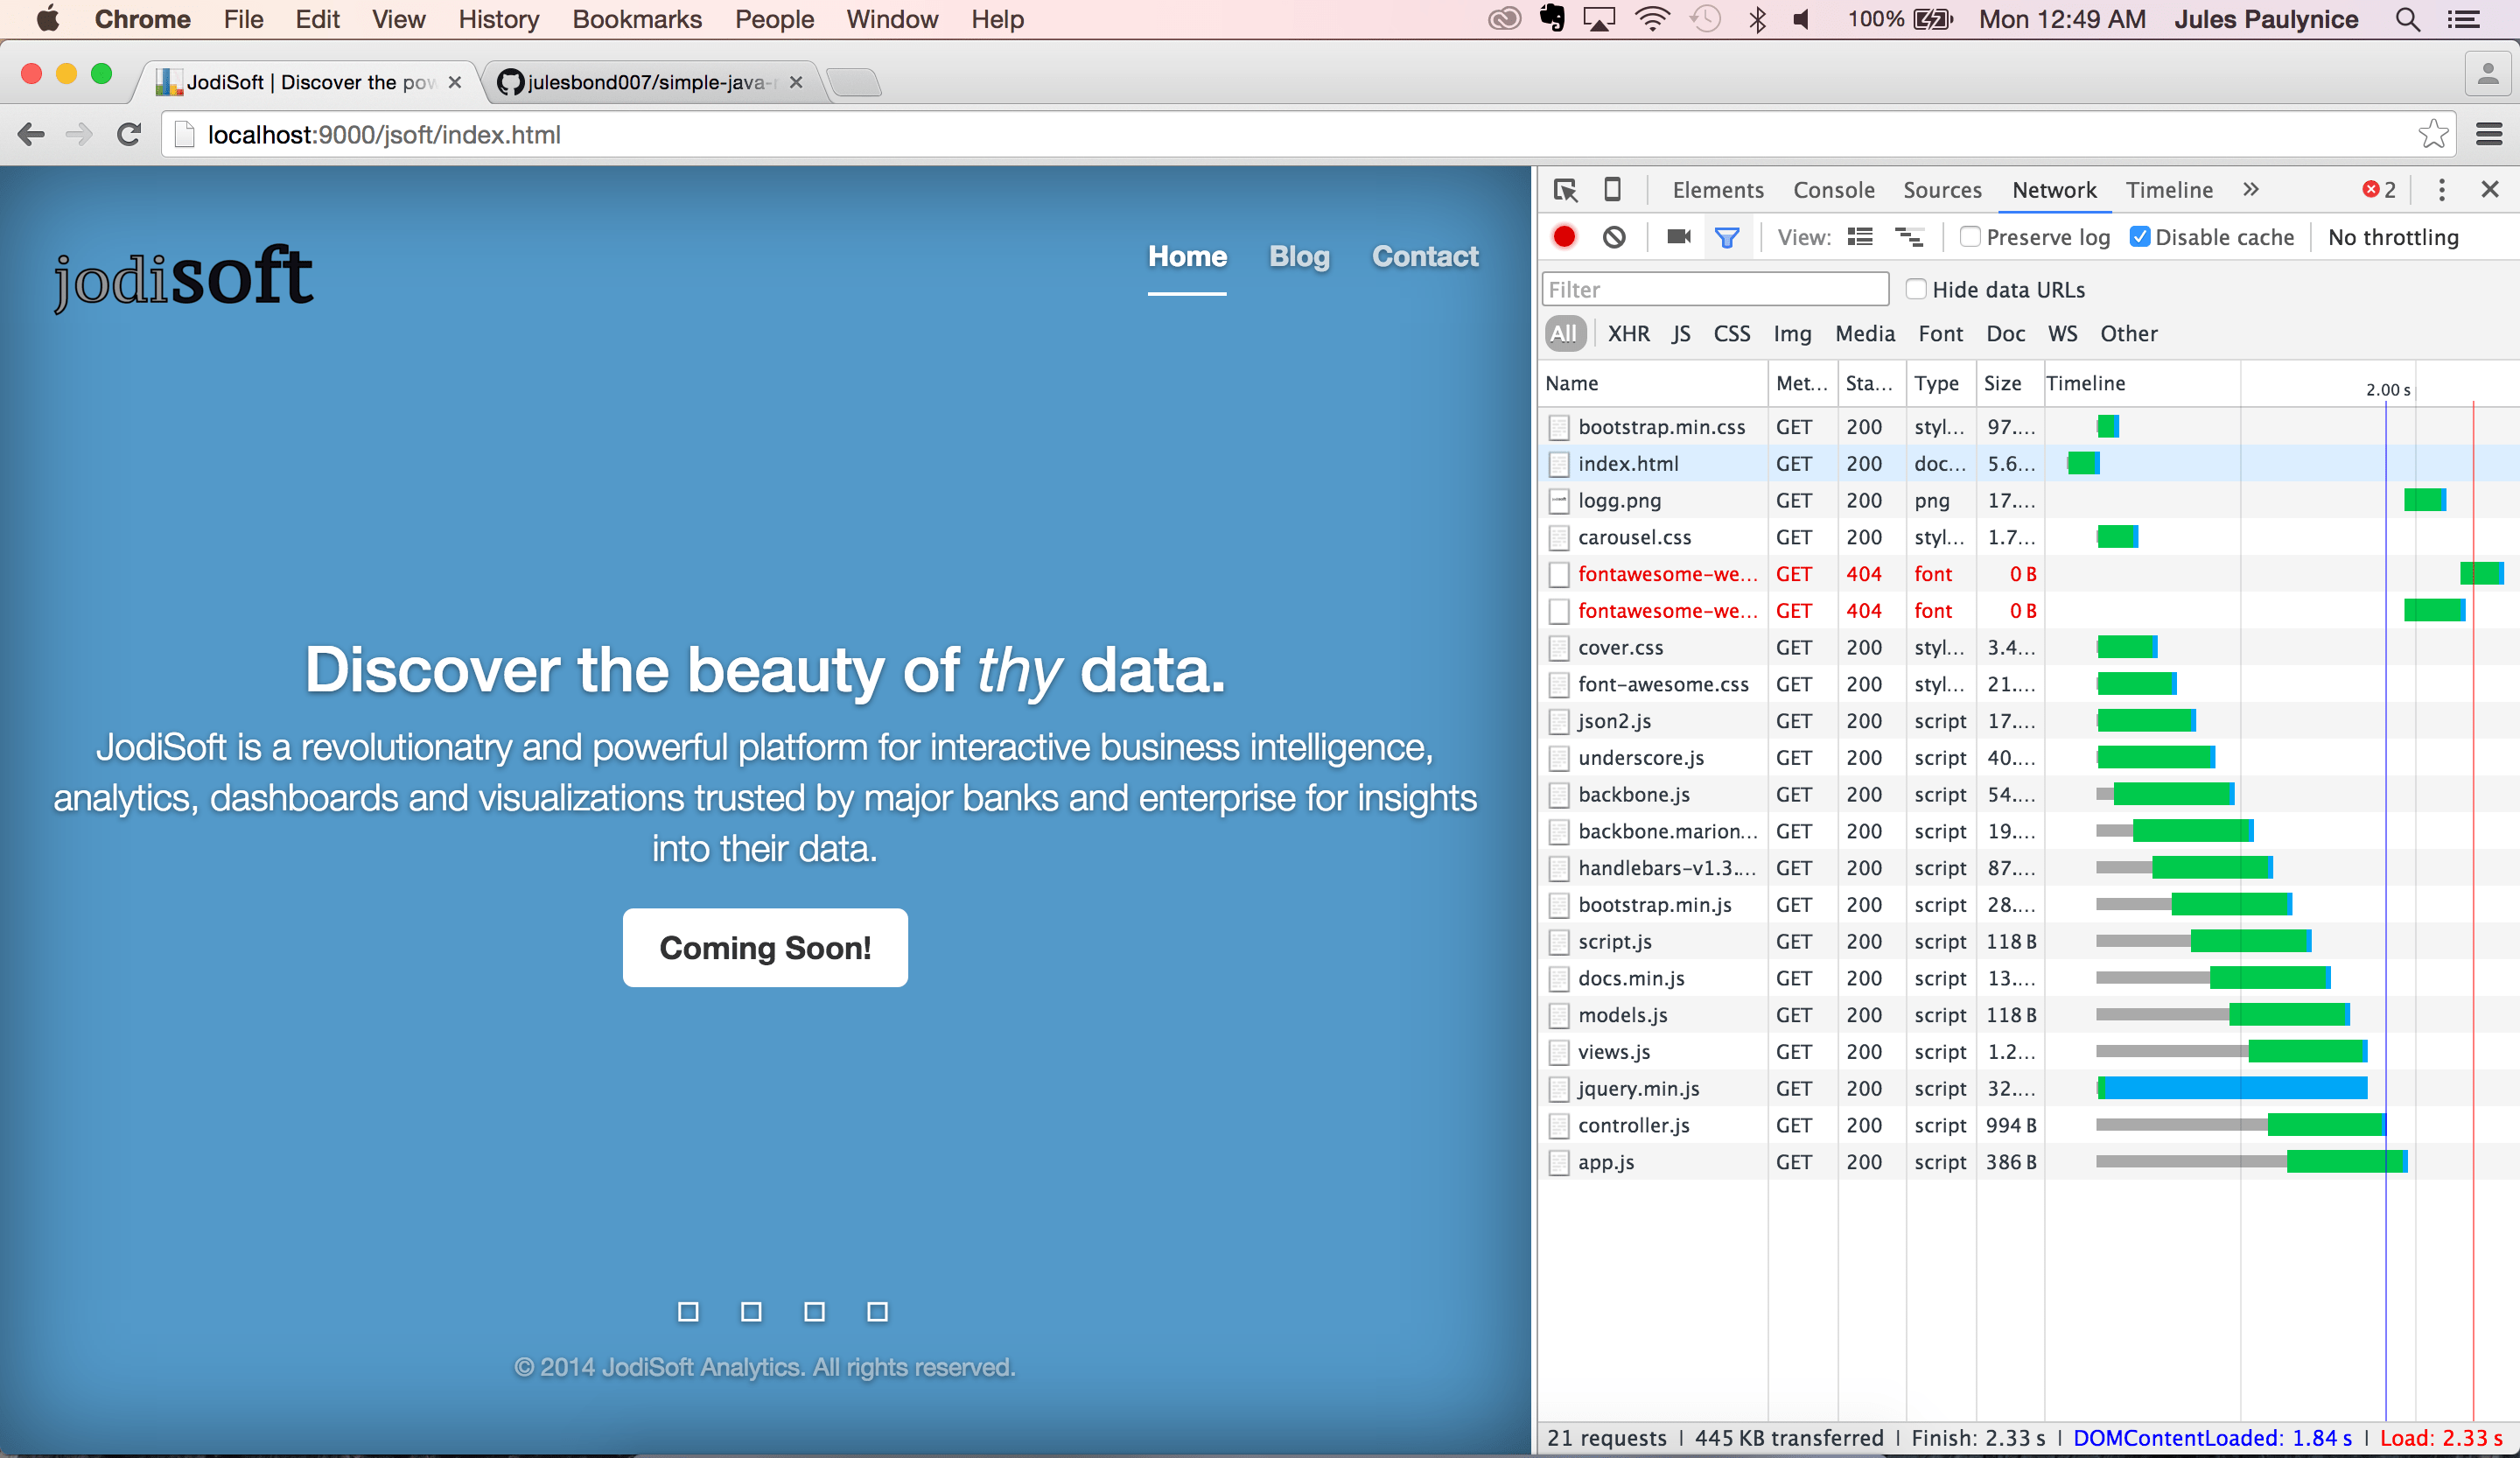Viewport: 2520px width, 1458px height.
Task: Toggle device mode in DevTools
Action: click(x=1612, y=189)
